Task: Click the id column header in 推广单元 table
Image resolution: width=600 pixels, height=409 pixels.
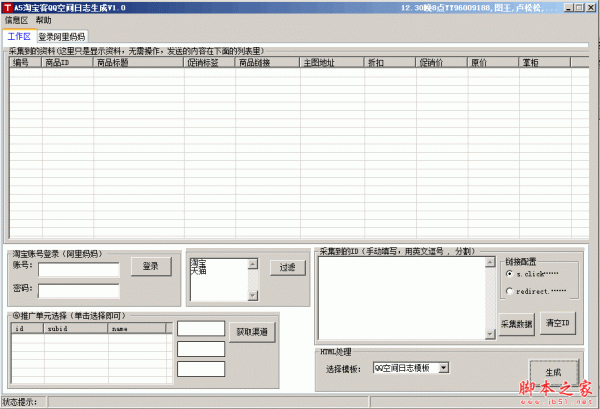Action: click(28, 328)
